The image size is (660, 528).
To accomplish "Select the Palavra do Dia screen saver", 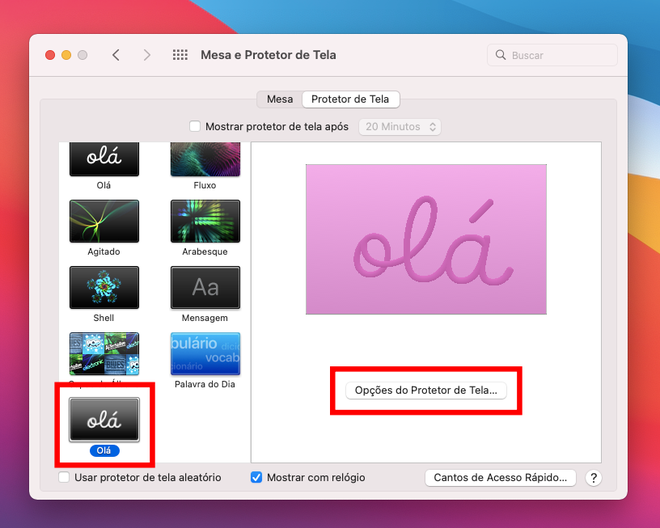I will coord(205,354).
